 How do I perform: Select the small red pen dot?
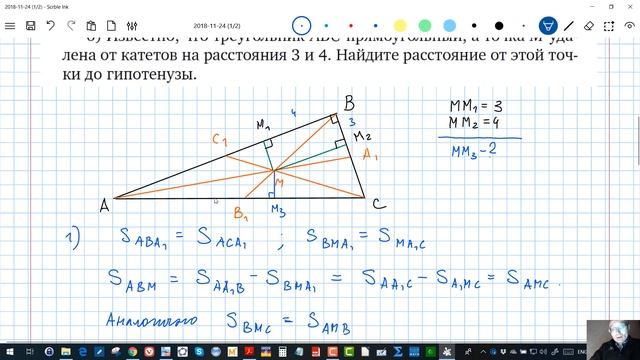click(351, 26)
